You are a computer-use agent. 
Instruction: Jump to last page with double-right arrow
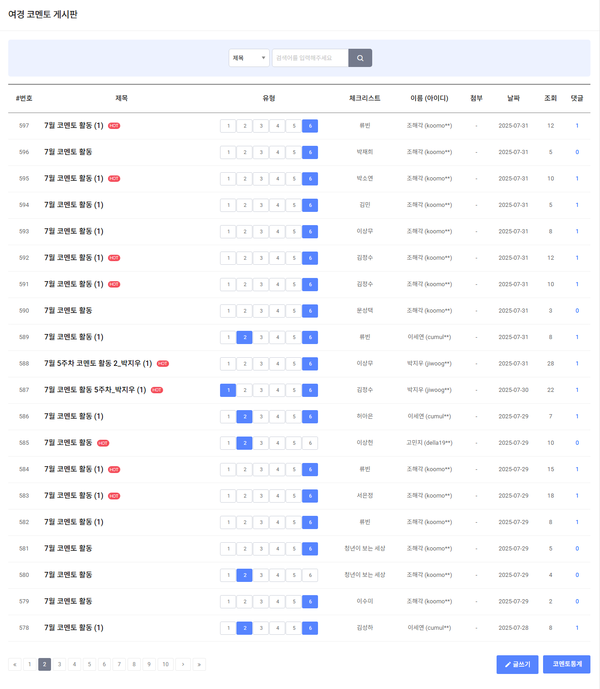pos(199,664)
